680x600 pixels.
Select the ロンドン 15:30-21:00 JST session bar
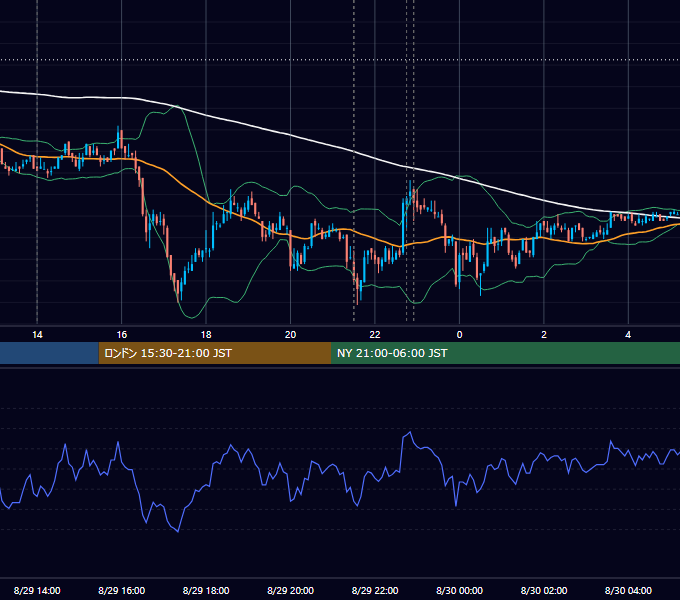(x=215, y=353)
